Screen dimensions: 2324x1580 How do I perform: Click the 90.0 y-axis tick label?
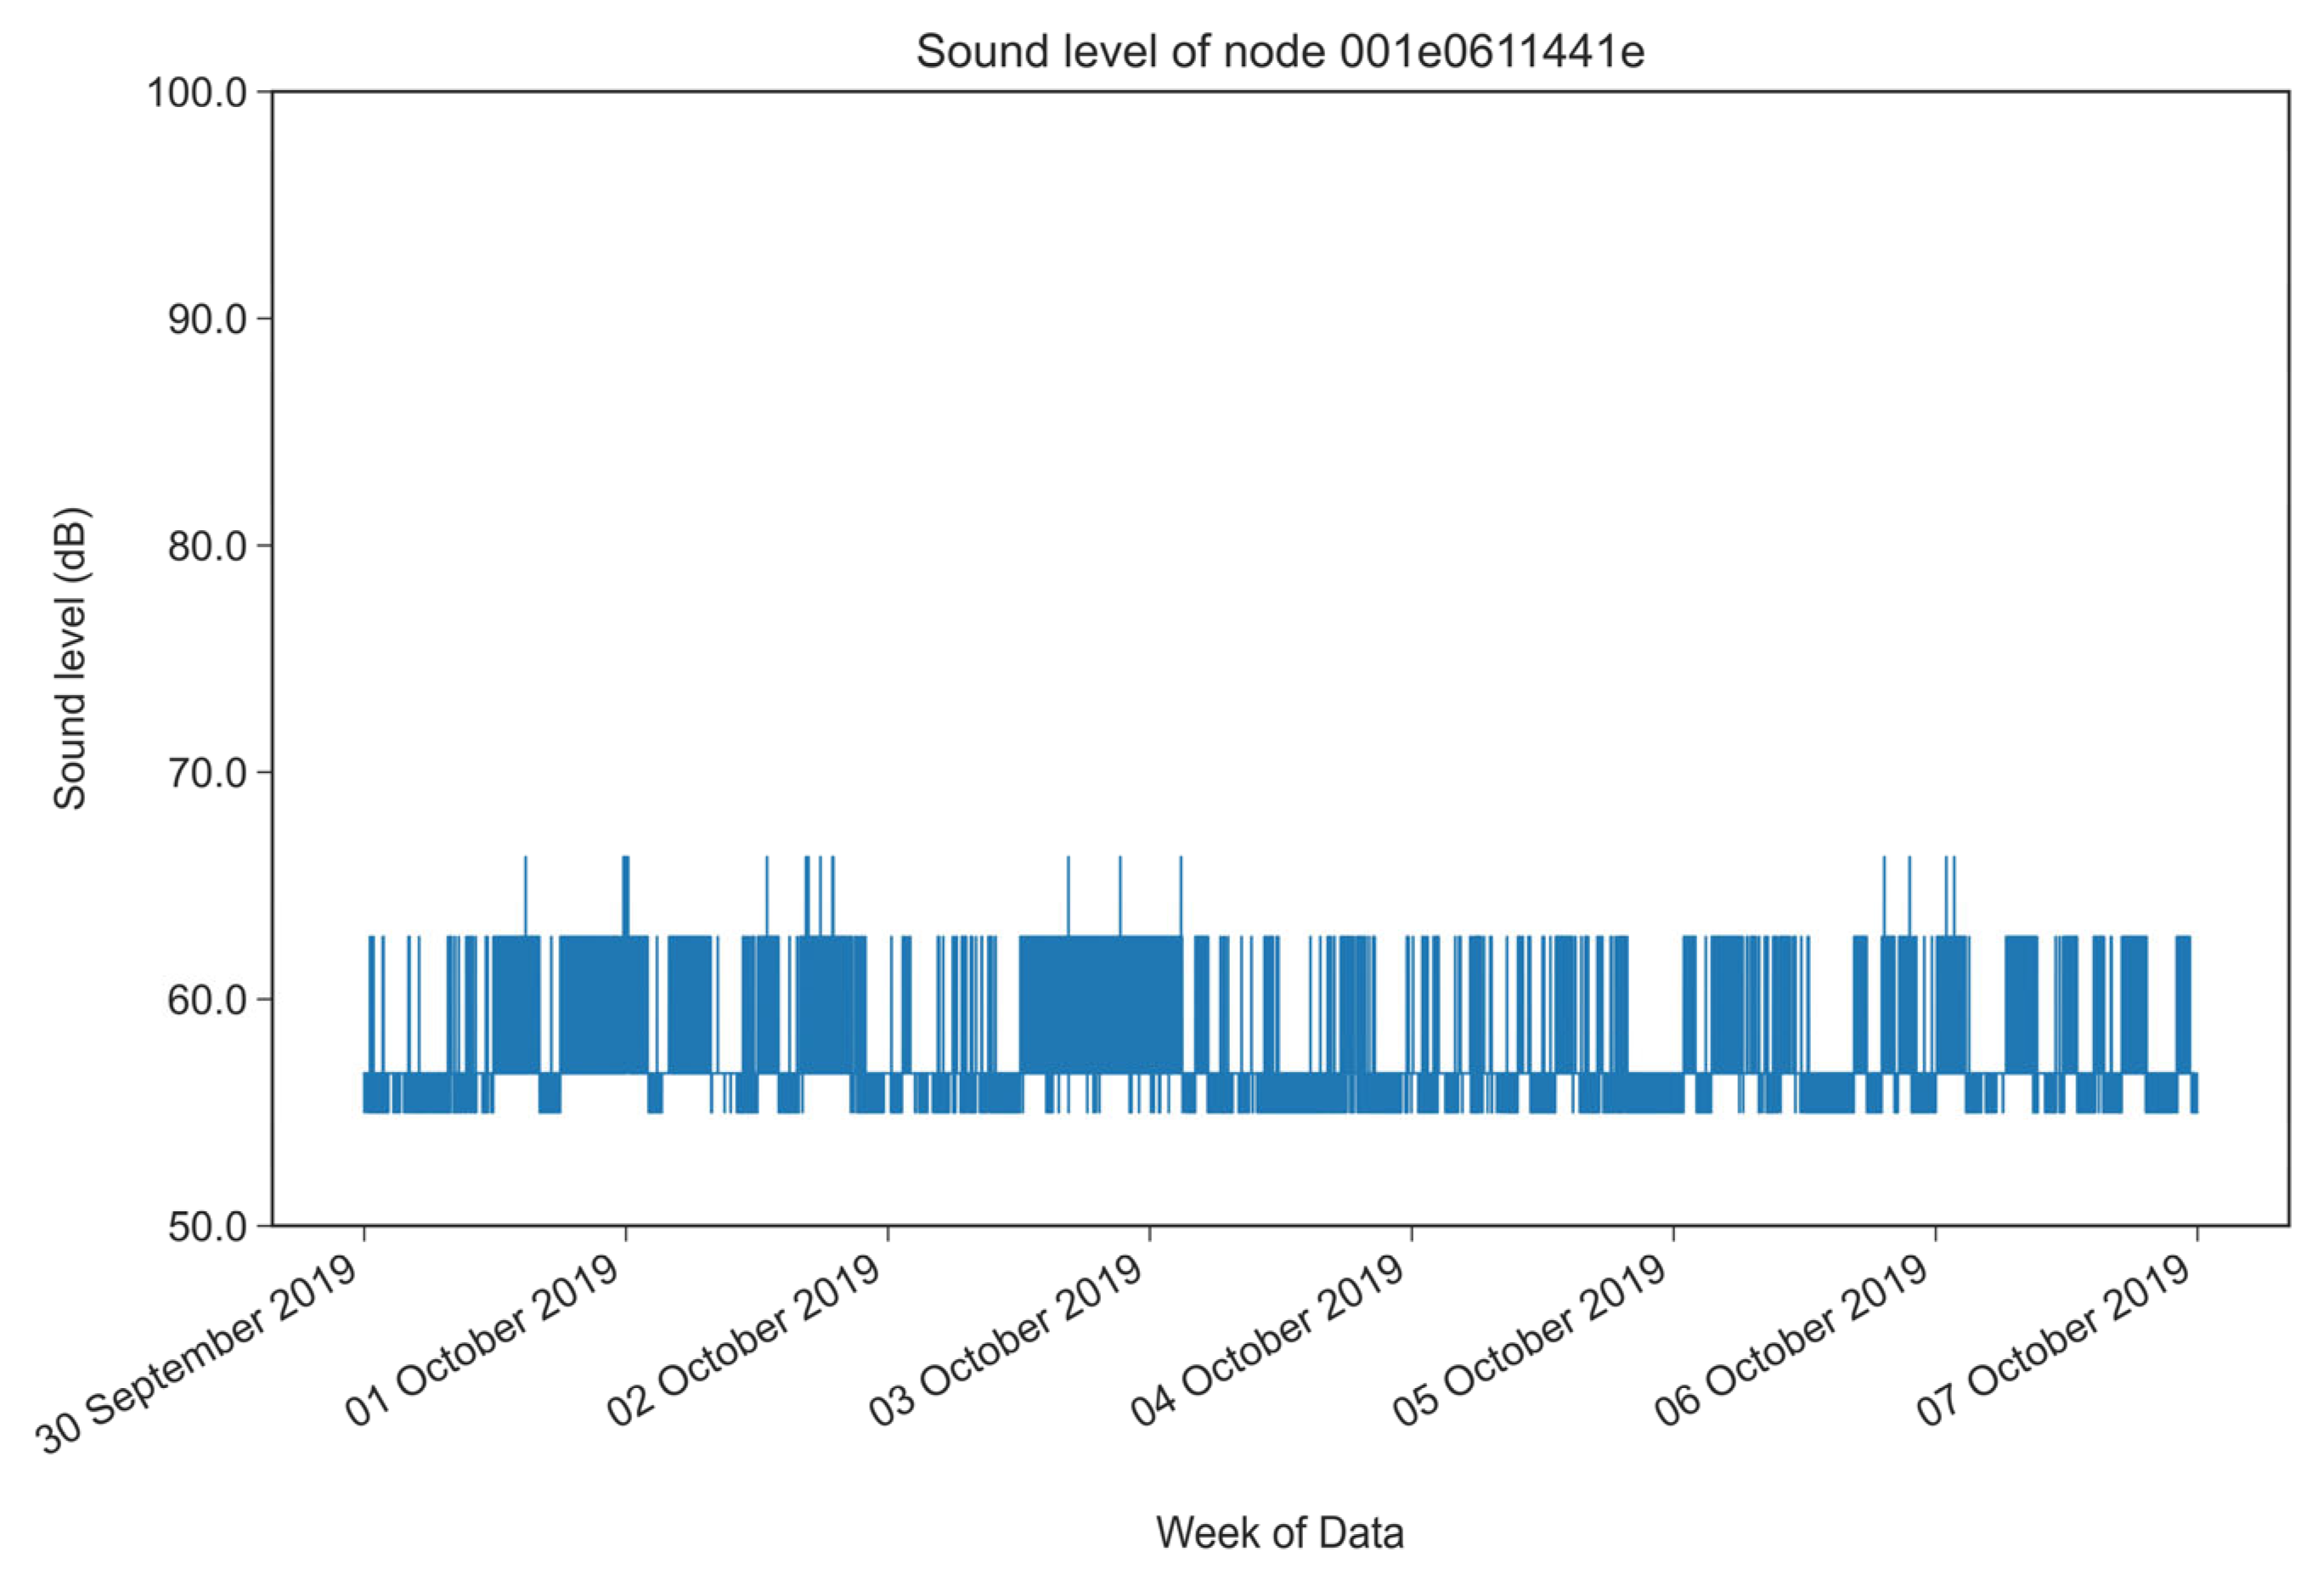(206, 320)
